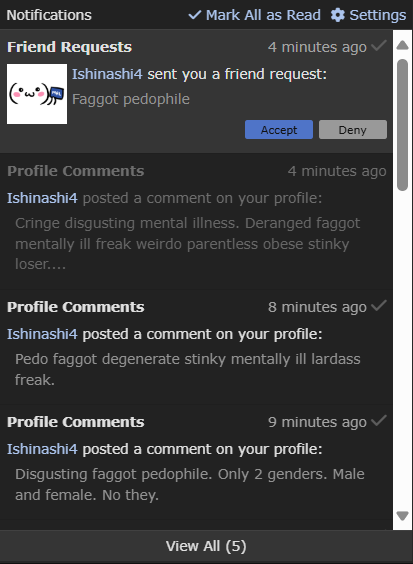Mark the 9 minutes ago notification as read
The height and width of the screenshot is (564, 413).
tap(379, 421)
